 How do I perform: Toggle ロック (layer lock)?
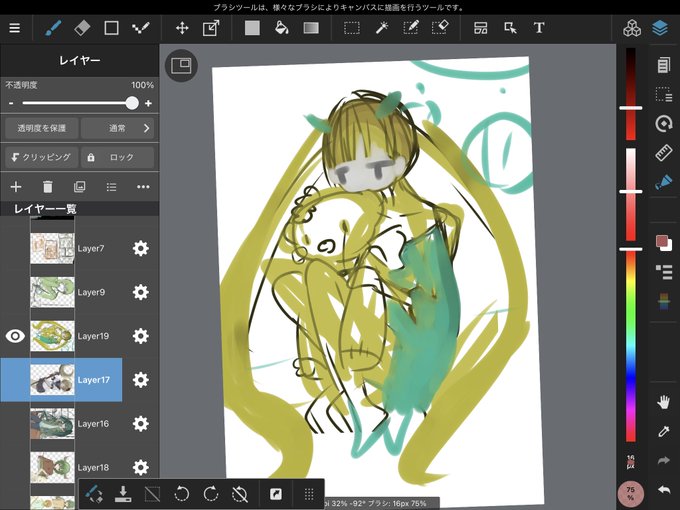click(x=117, y=157)
